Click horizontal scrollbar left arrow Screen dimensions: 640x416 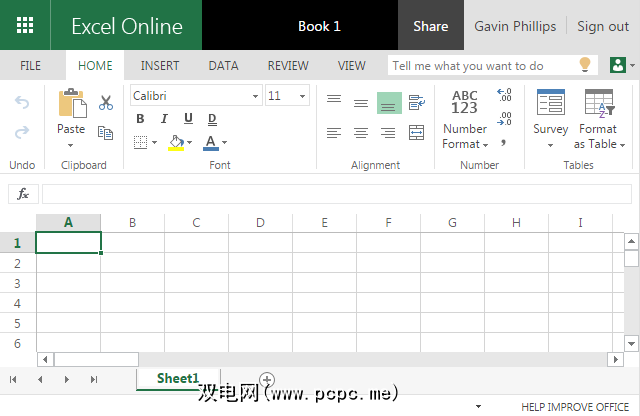coord(45,360)
